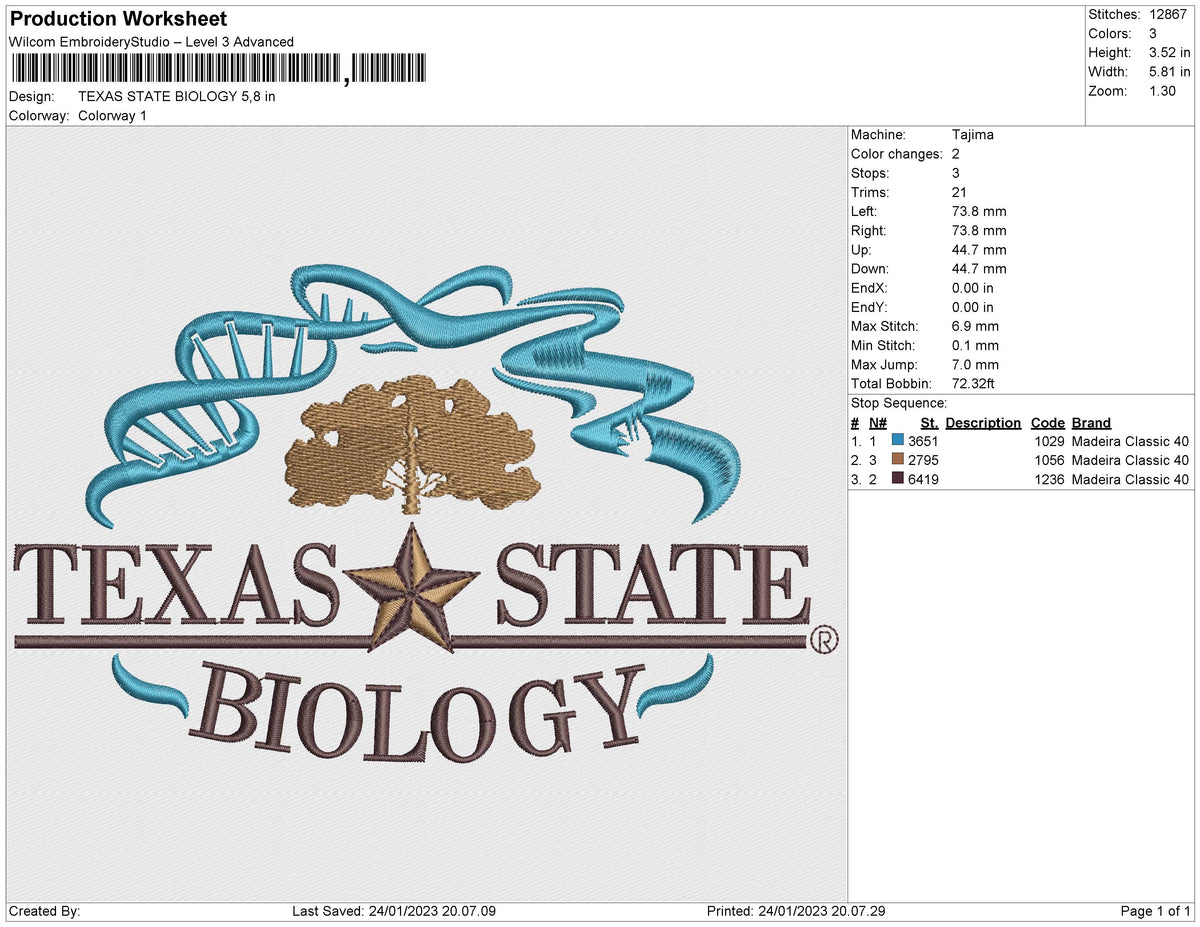1200x927 pixels.
Task: Click the Stitches count value 12867
Action: tap(1168, 14)
